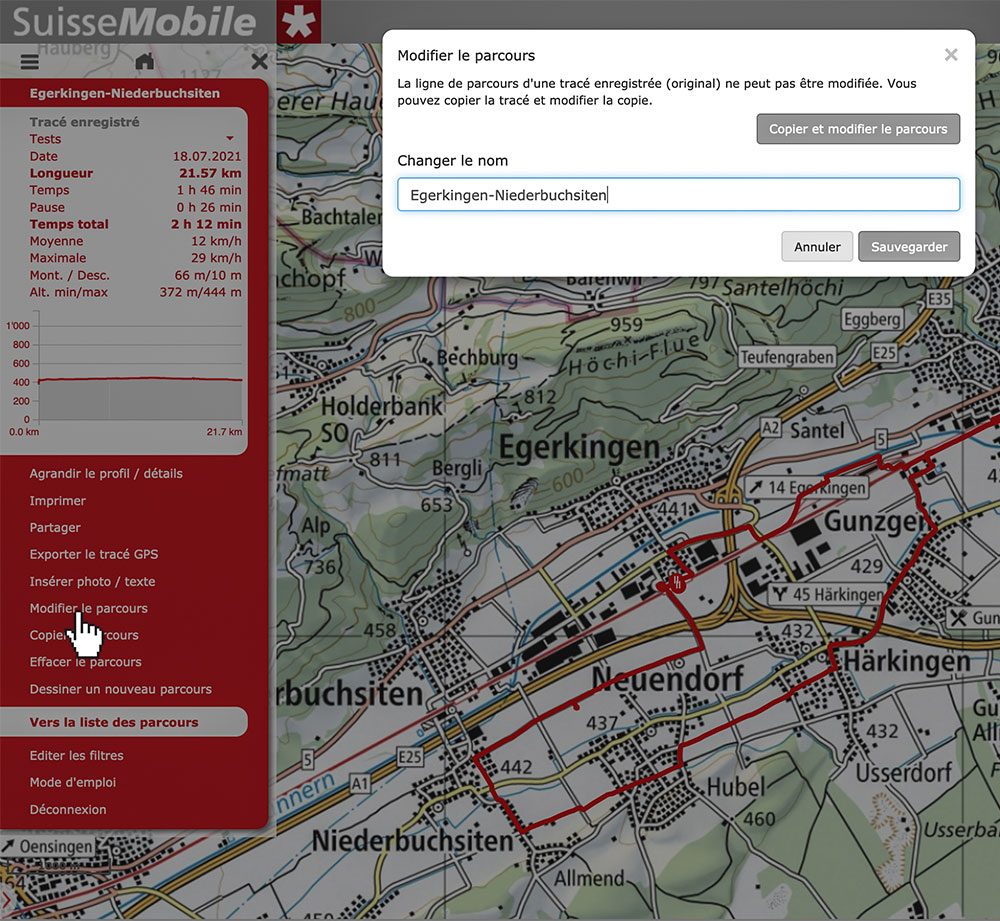The width and height of the screenshot is (1000, 921).
Task: Click the route start marker on map
Action: (x=677, y=582)
